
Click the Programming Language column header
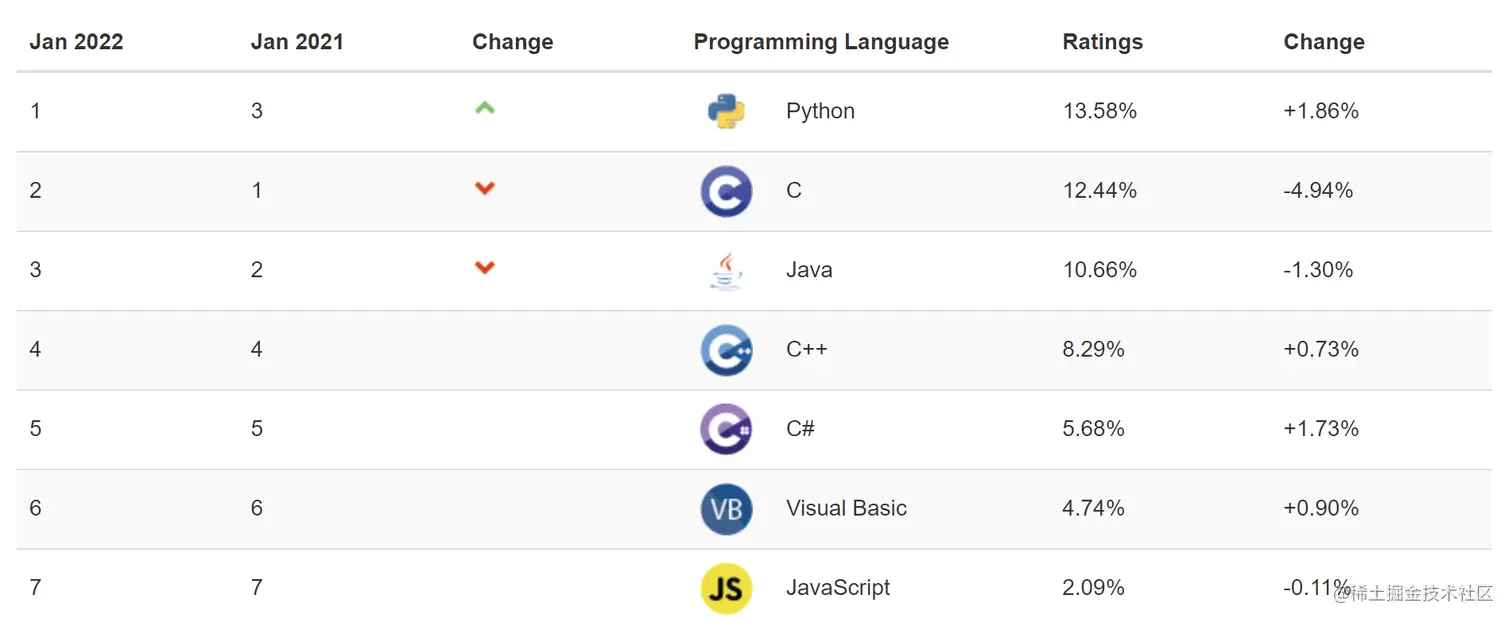(821, 42)
